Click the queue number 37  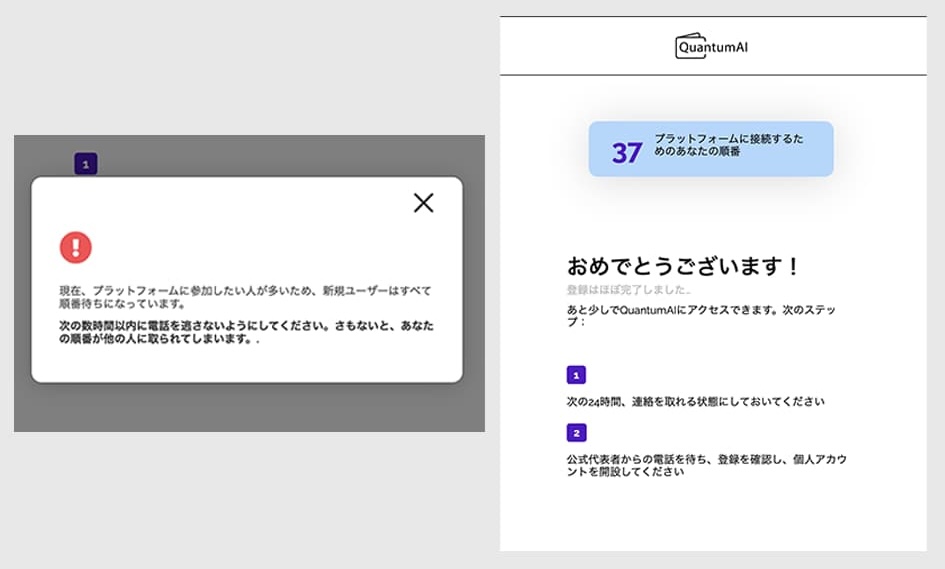(627, 153)
